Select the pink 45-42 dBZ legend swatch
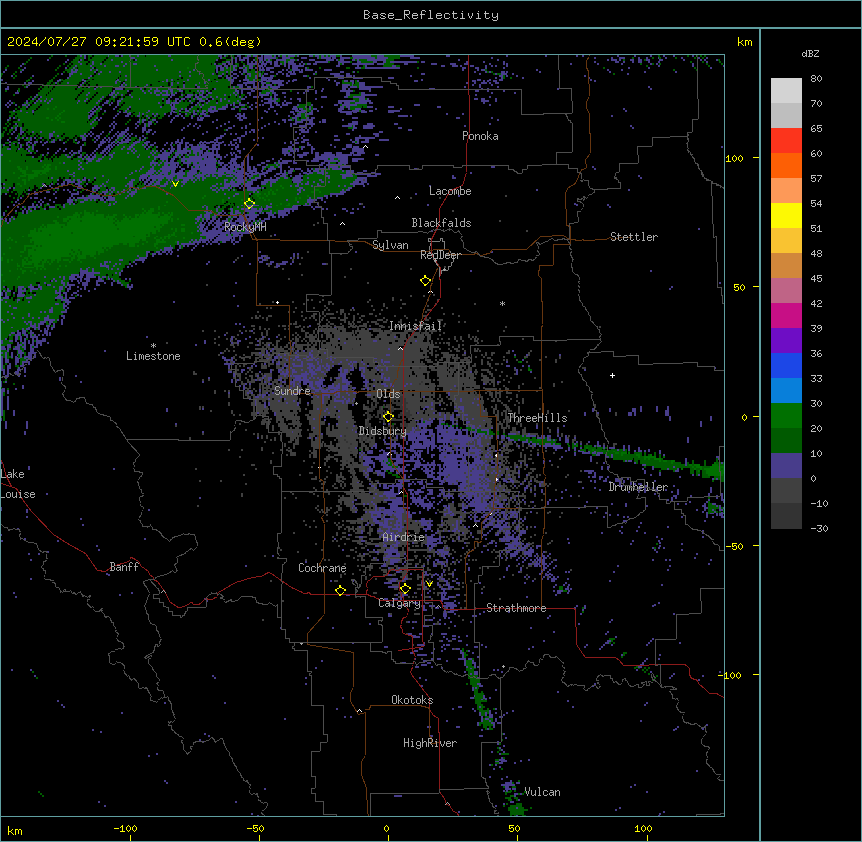Image resolution: width=862 pixels, height=842 pixels. 786,291
